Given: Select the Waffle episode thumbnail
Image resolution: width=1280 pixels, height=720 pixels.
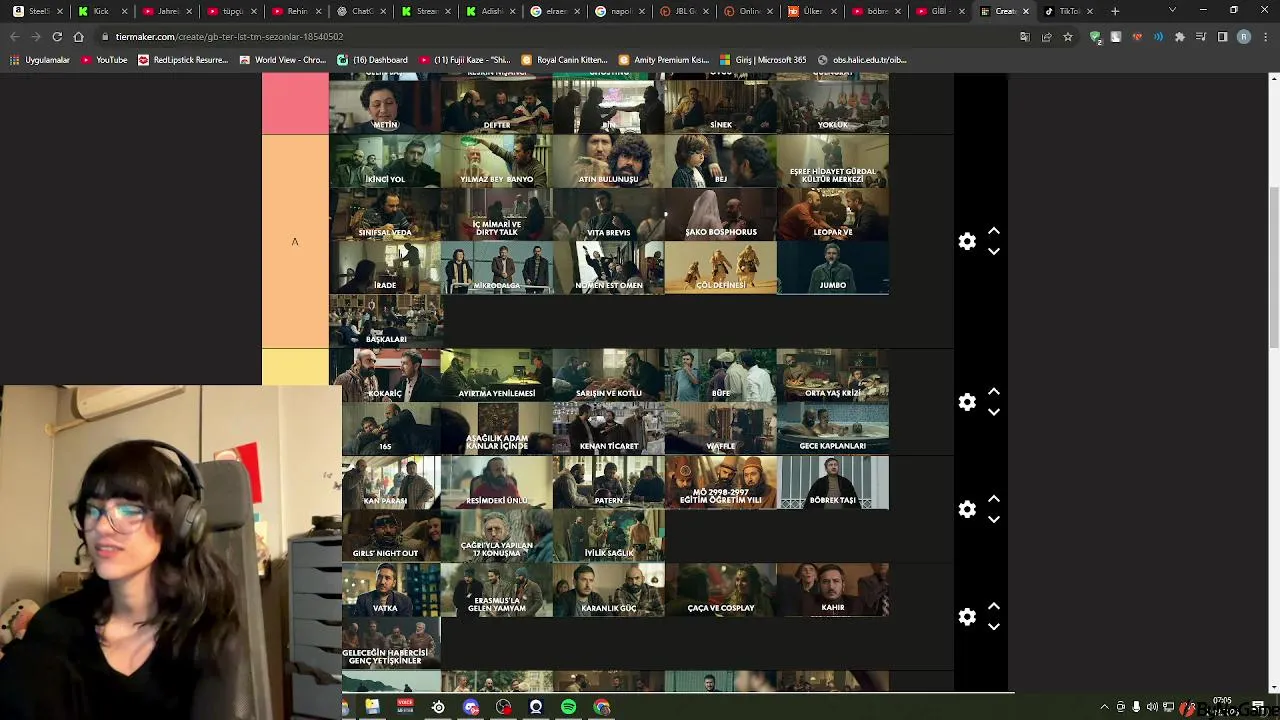Looking at the screenshot, I should pyautogui.click(x=721, y=429).
